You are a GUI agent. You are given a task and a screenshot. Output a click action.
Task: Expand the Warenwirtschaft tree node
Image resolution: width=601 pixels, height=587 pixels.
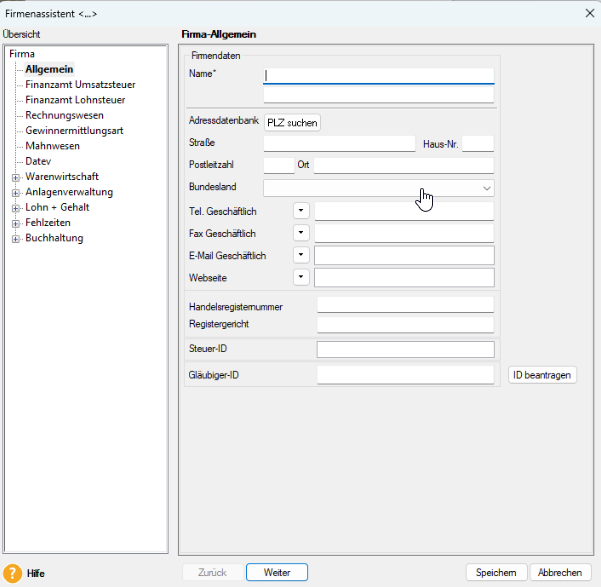tap(15, 178)
